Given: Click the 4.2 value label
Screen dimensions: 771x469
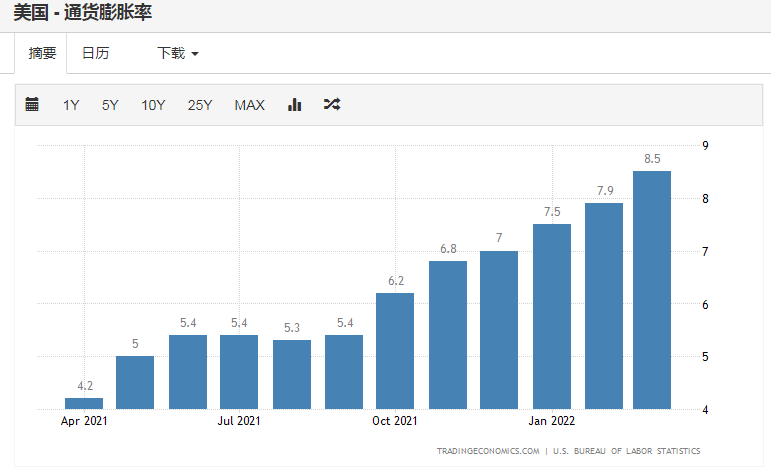Looking at the screenshot, I should click(x=85, y=386).
